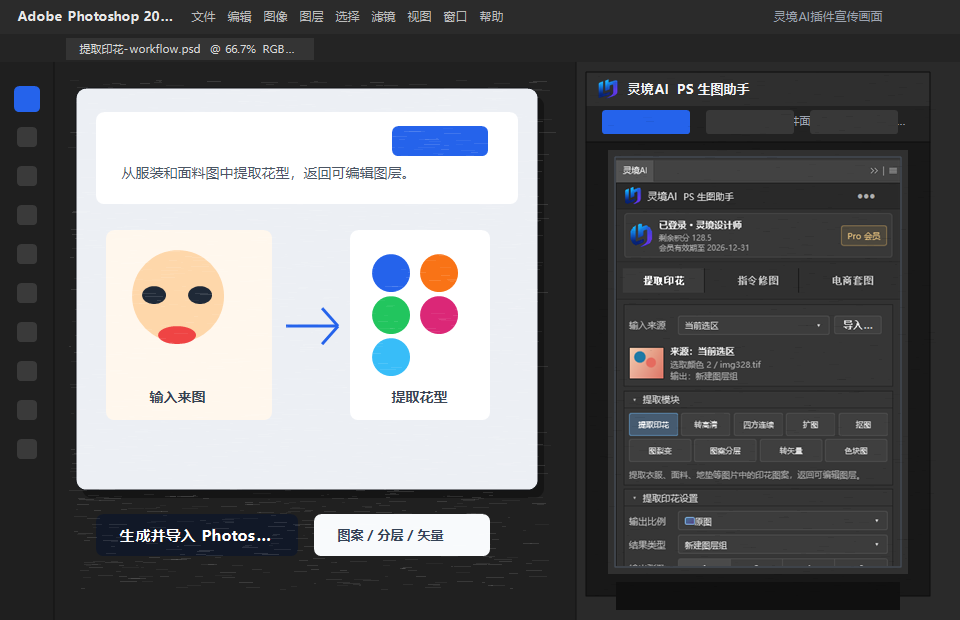Switch to the 指令修图 tab
Image resolution: width=960 pixels, height=620 pixels.
758,280
